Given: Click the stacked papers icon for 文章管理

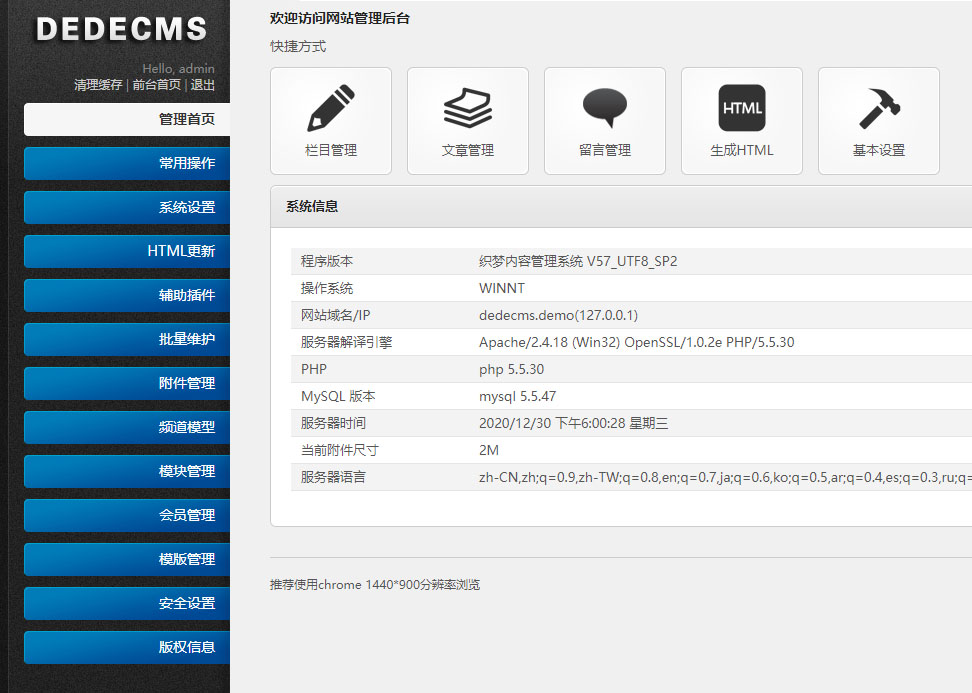Looking at the screenshot, I should (x=467, y=108).
